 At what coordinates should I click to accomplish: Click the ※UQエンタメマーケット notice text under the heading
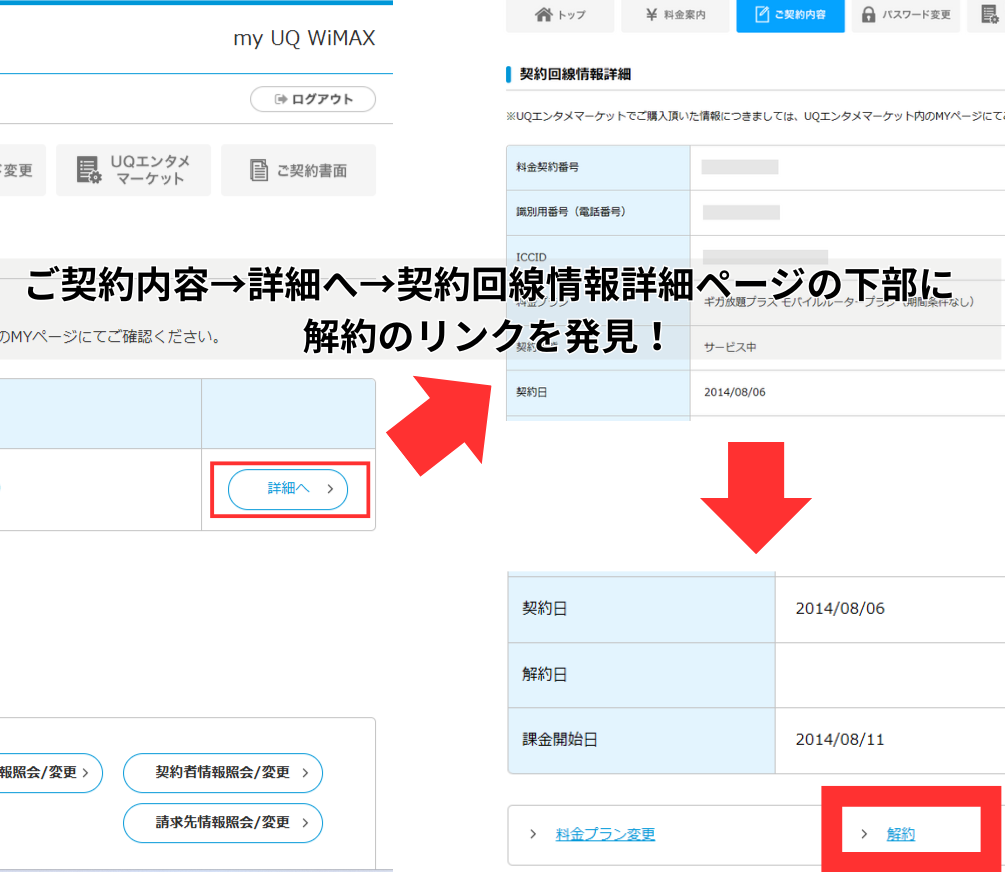coord(755,116)
